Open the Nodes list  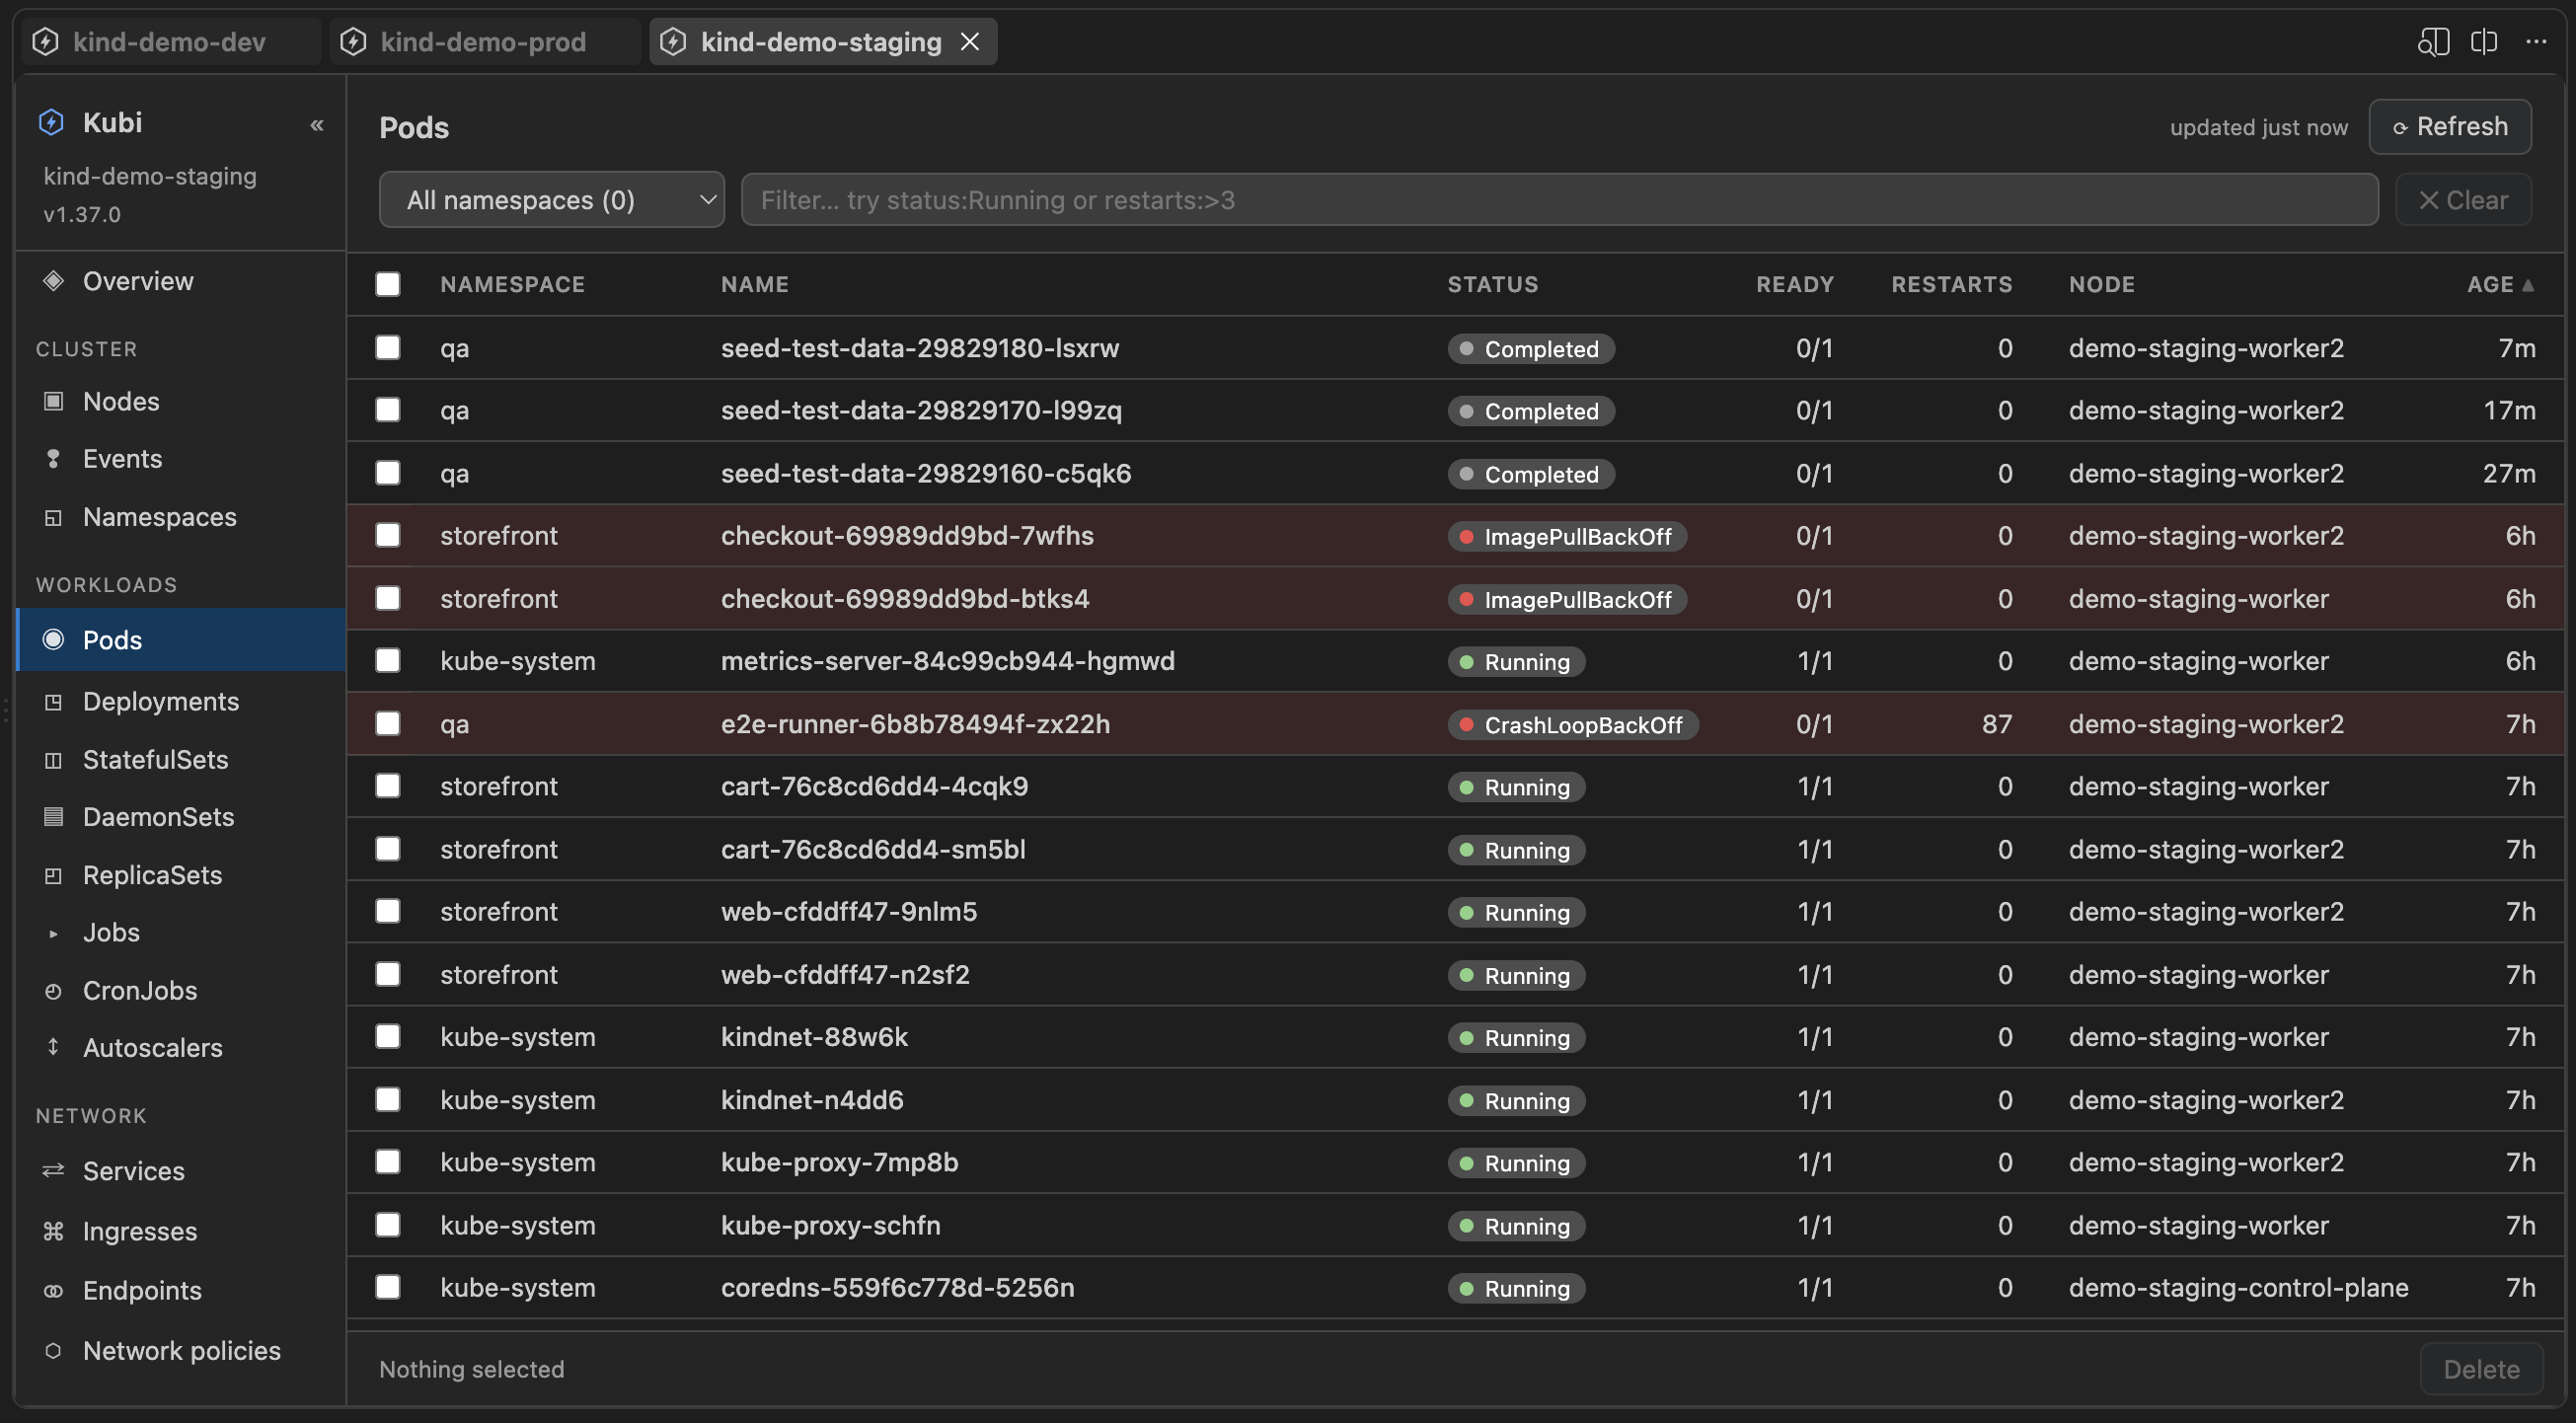(x=180, y=401)
